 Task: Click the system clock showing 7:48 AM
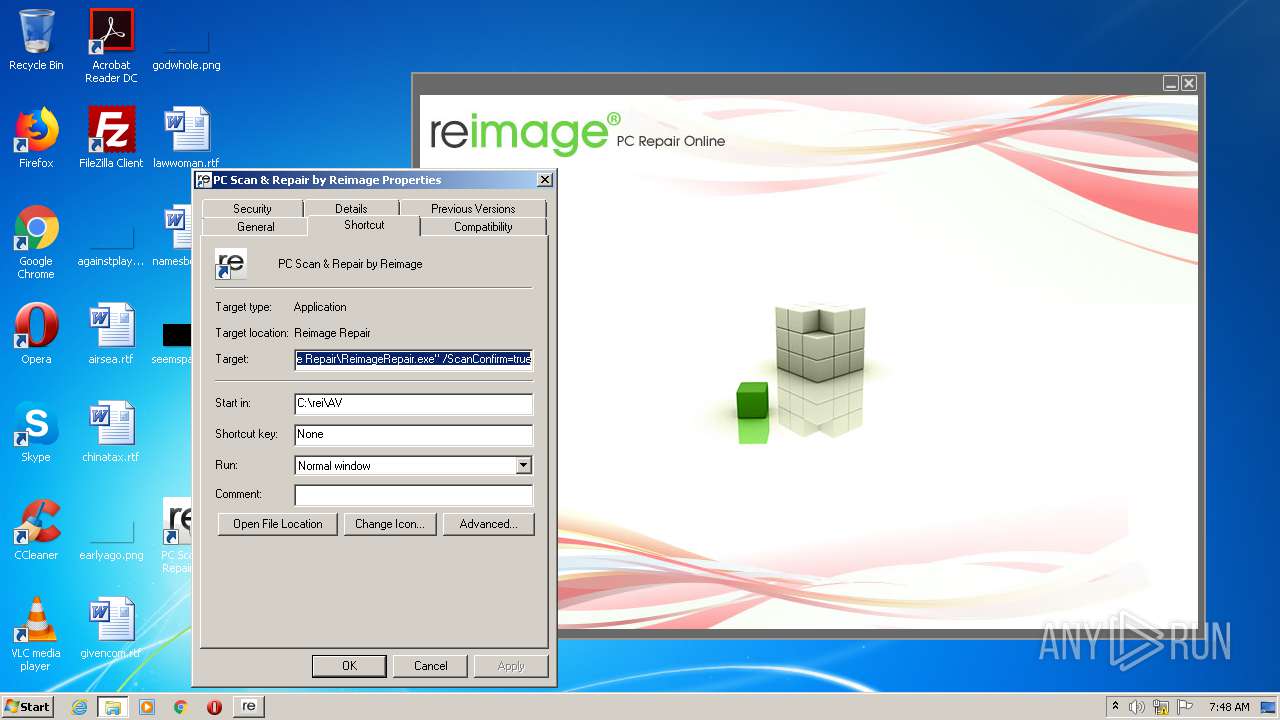(x=1229, y=707)
